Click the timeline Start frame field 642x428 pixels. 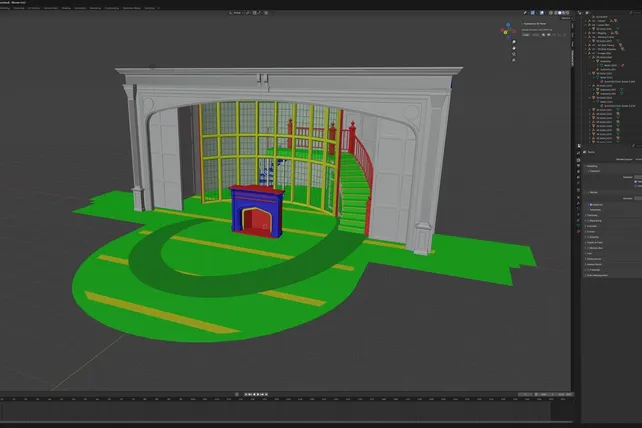[x=547, y=394]
